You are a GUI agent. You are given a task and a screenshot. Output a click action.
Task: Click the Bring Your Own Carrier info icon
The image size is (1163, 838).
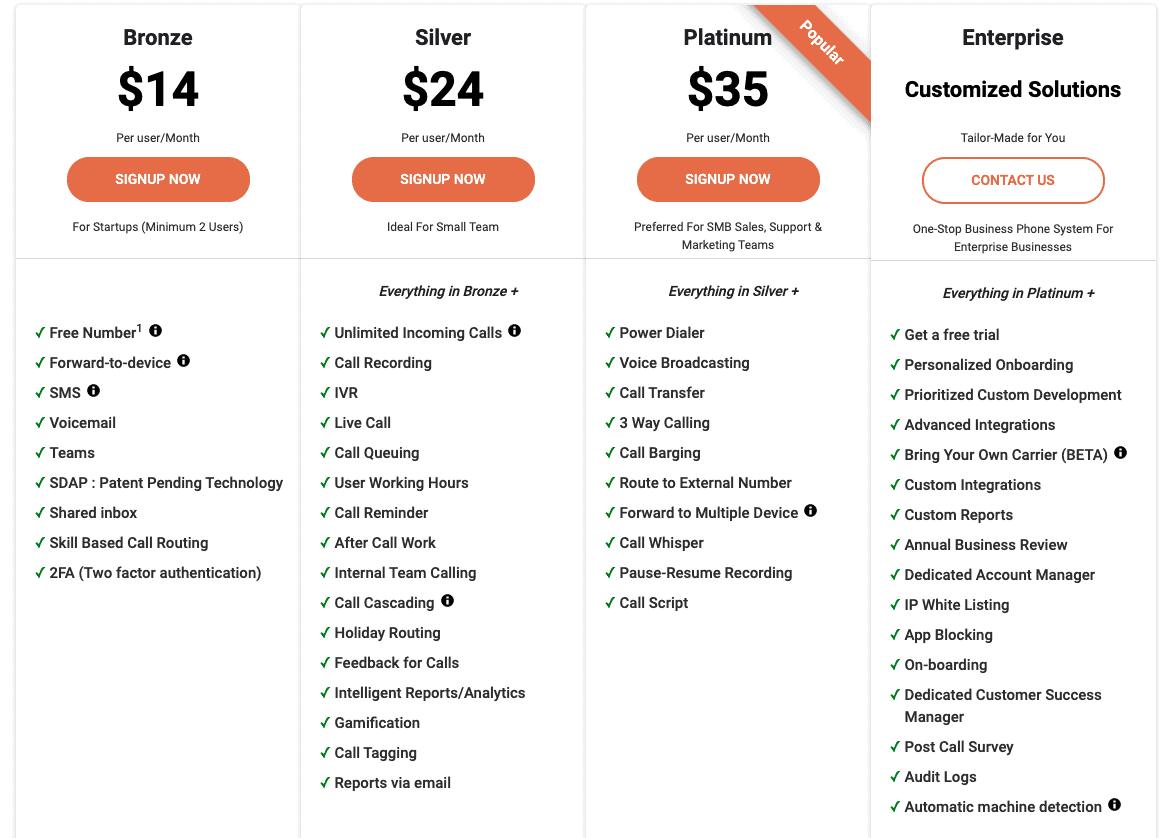pyautogui.click(x=1119, y=454)
